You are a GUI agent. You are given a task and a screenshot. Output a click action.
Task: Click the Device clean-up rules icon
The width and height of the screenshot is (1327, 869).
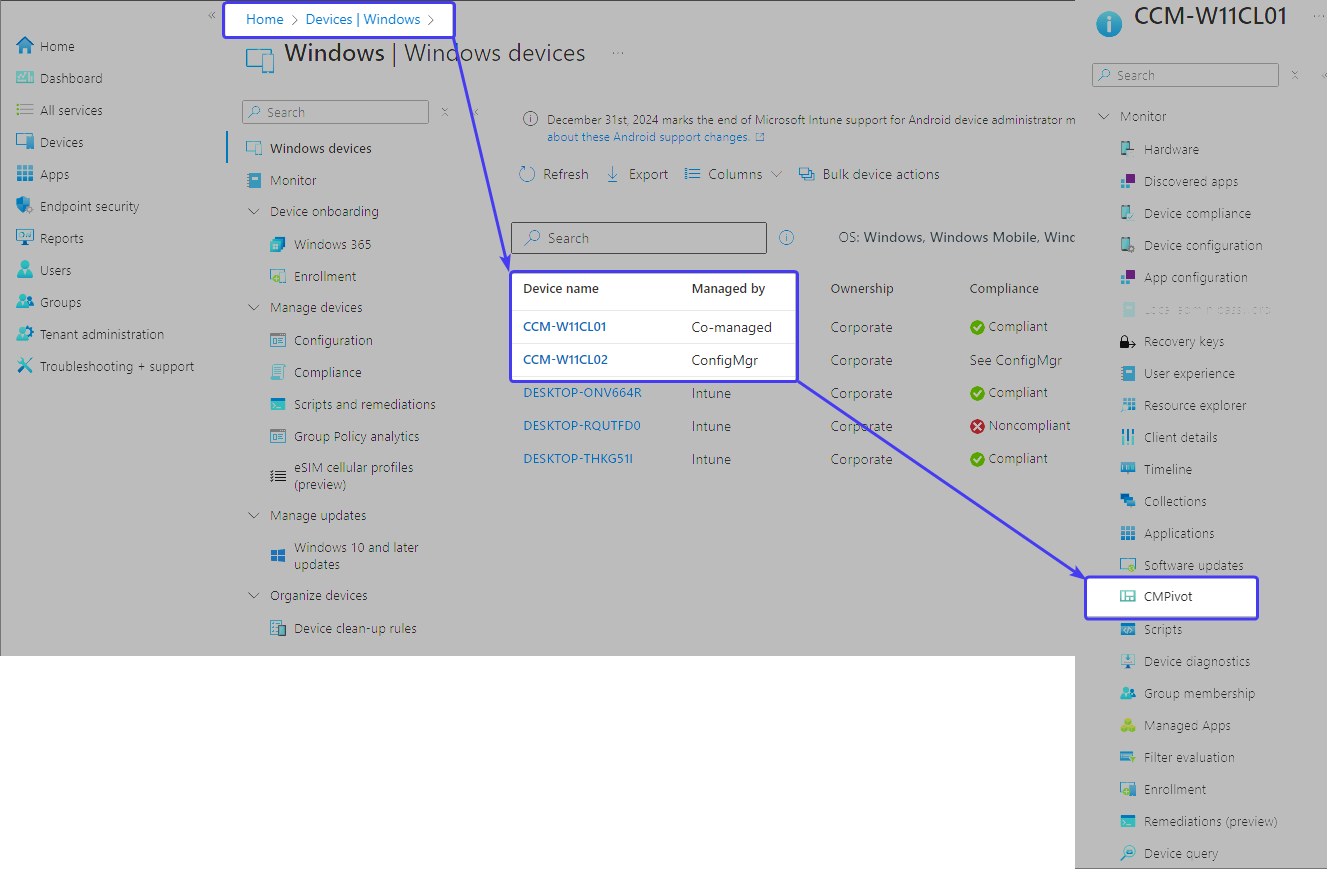click(278, 628)
